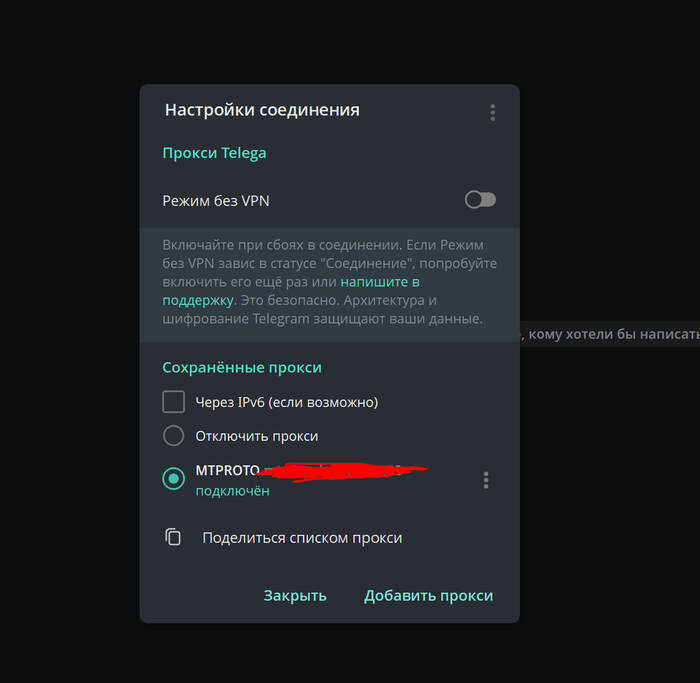
Task: Enable the Через IPv6 checkbox
Action: [x=174, y=402]
